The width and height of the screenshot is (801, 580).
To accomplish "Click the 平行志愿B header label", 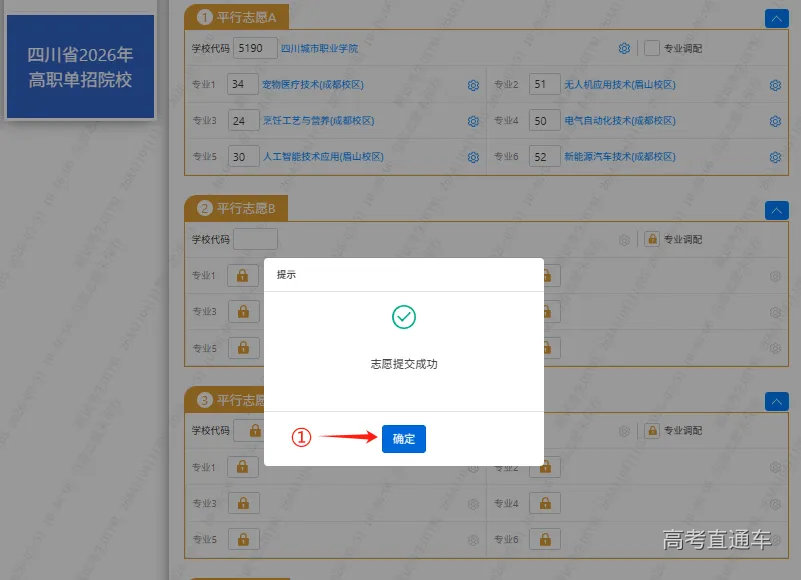I will (245, 209).
